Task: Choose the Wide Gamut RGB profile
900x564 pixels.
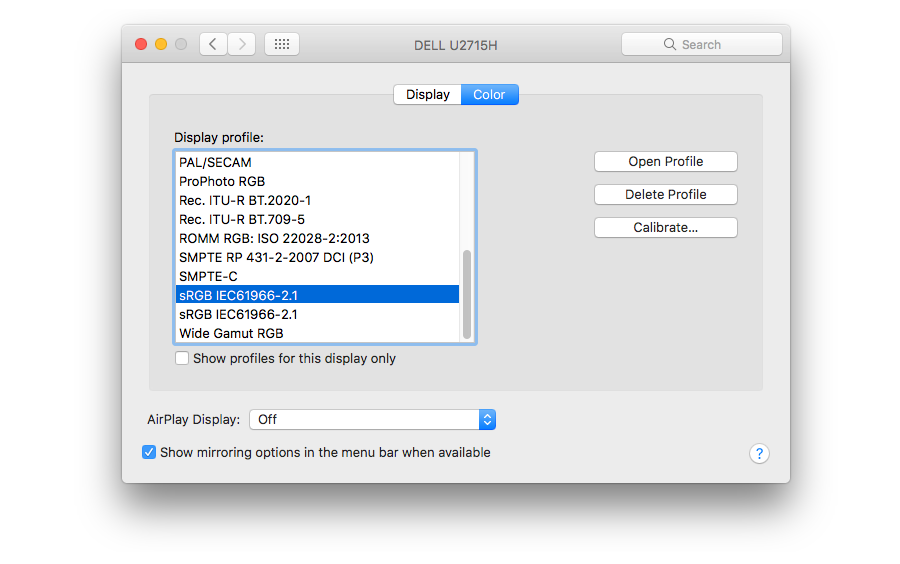Action: point(317,333)
